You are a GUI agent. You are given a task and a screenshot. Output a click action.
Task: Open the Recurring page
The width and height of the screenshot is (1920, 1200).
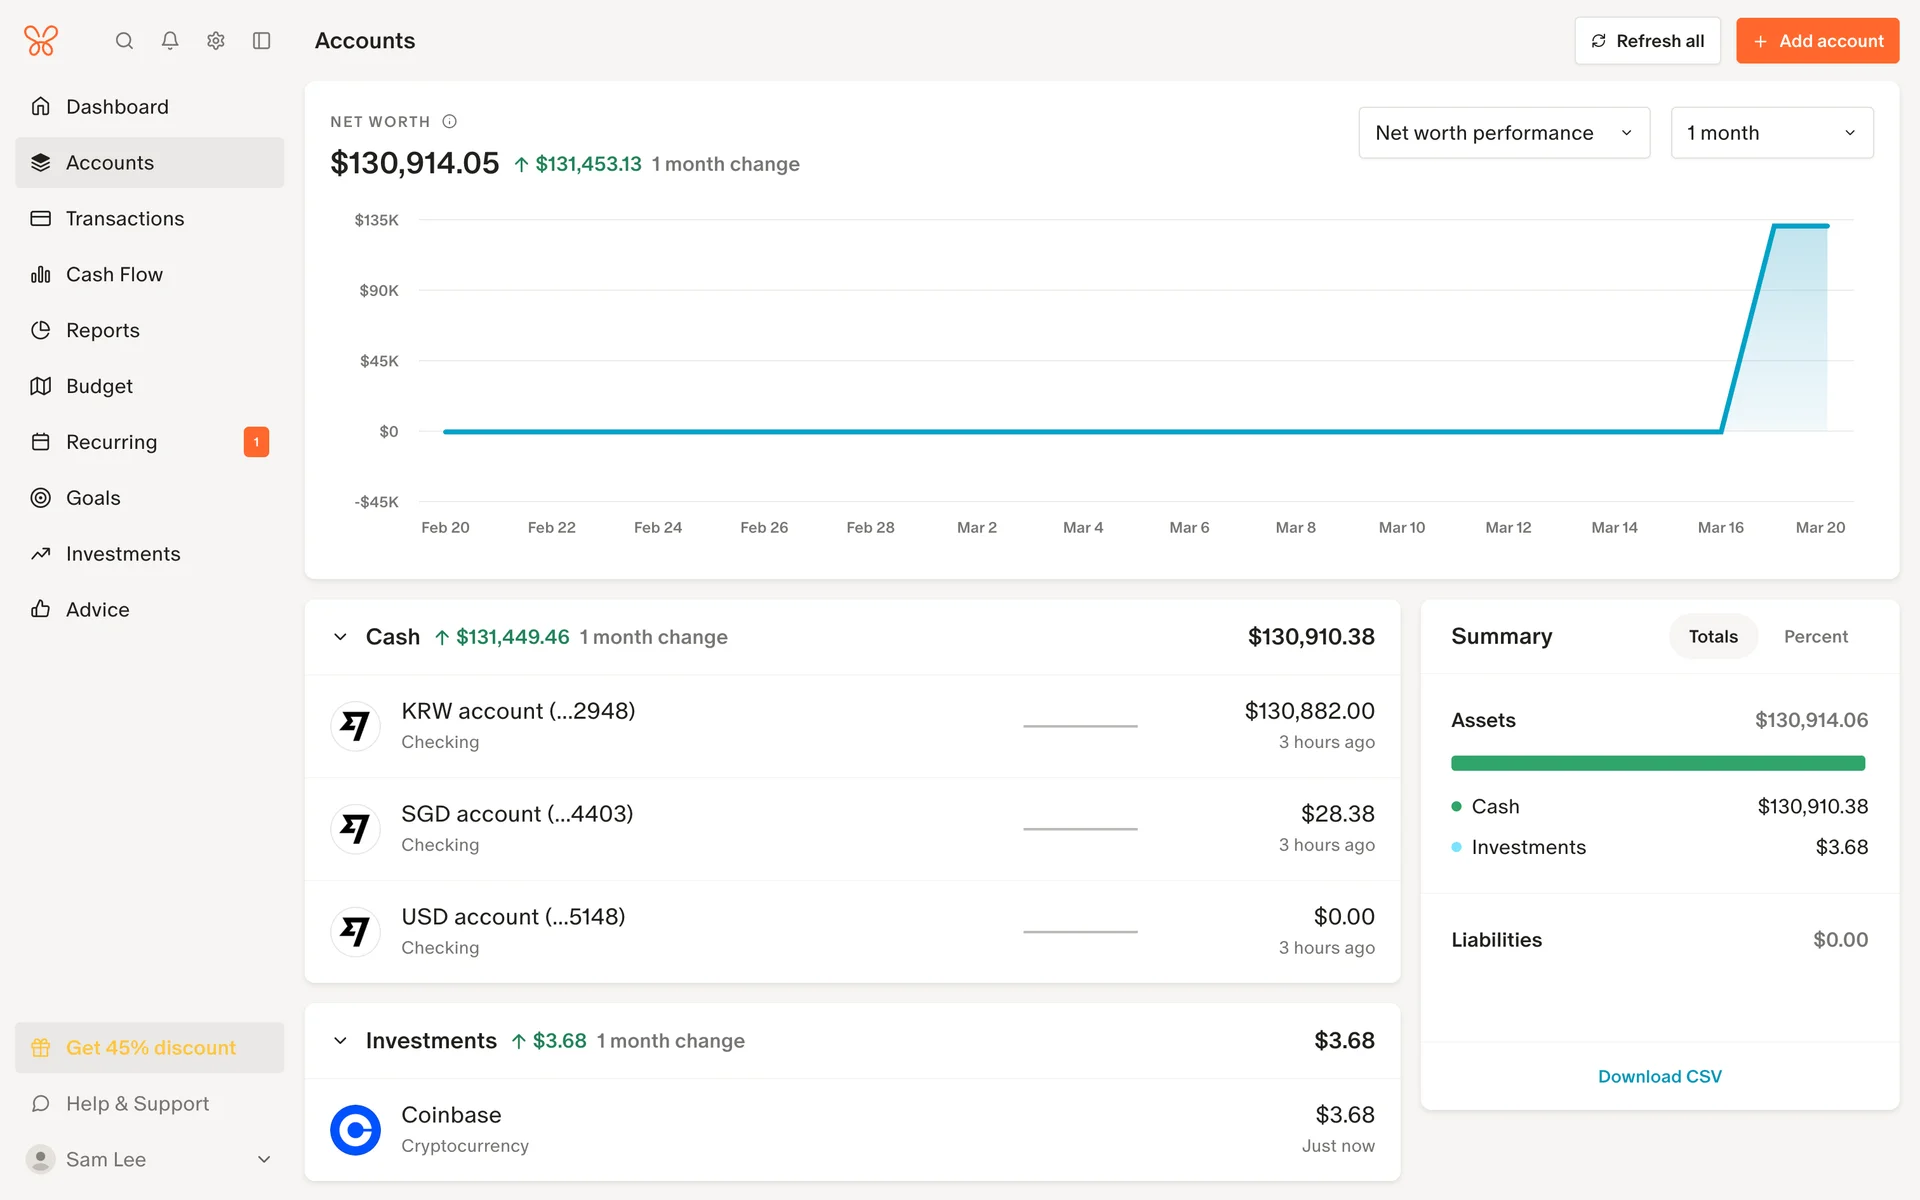pos(111,442)
